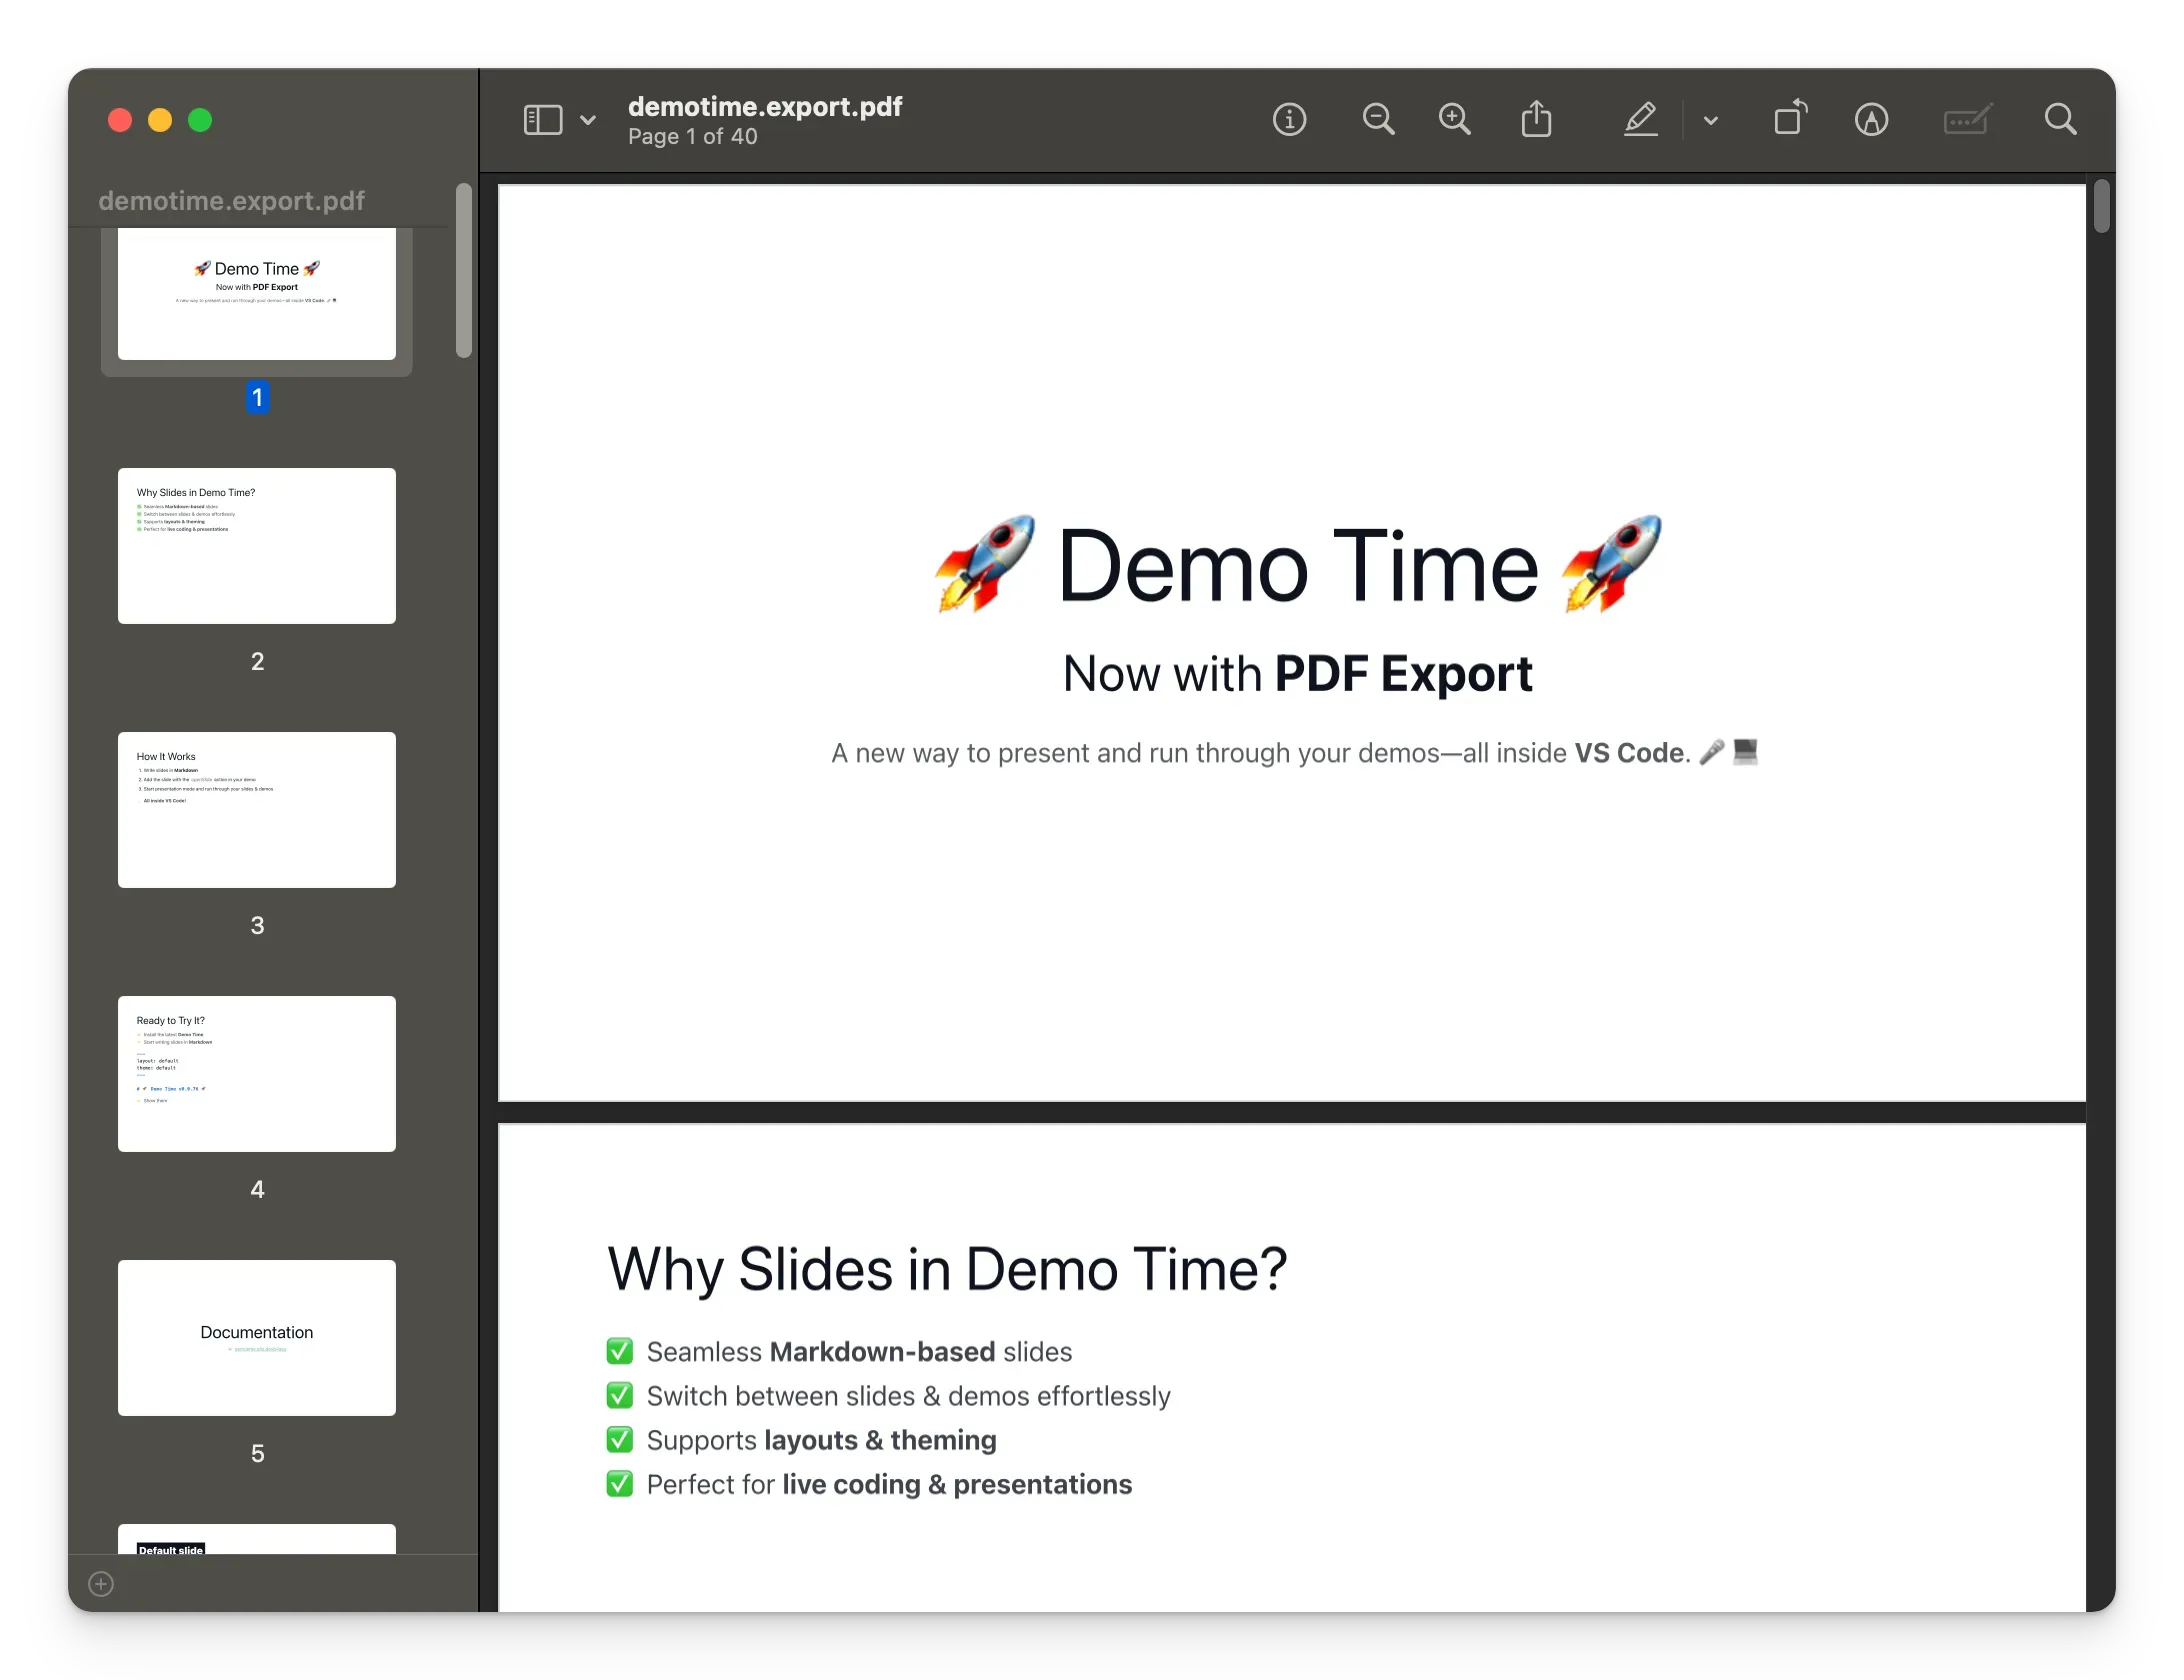Click the Form Filling toolbar icon
Screen dimensions: 2184x1680
(x=1967, y=120)
